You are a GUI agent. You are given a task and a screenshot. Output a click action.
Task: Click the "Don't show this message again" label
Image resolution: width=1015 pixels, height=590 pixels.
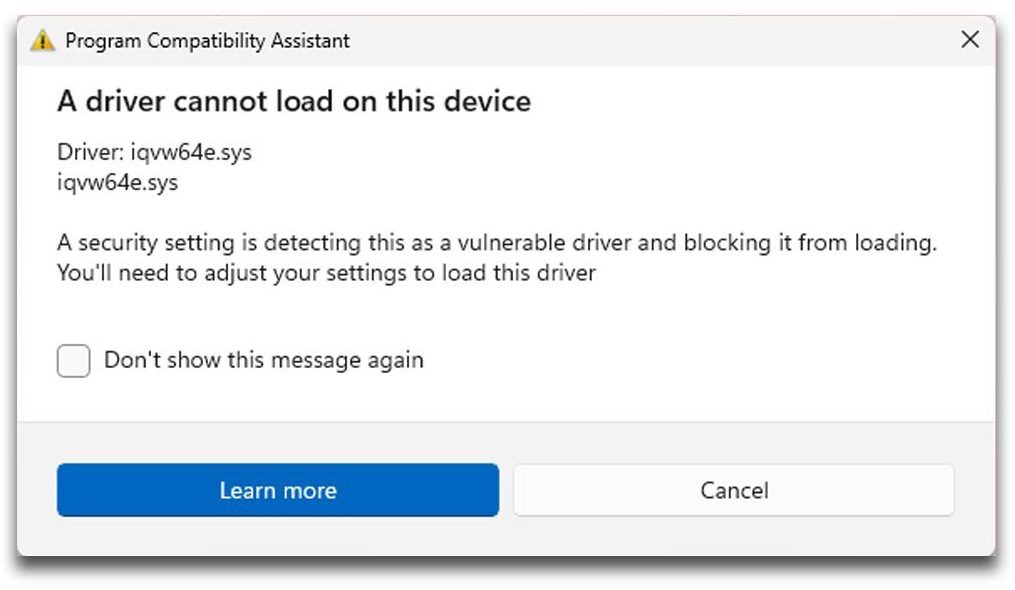point(264,360)
